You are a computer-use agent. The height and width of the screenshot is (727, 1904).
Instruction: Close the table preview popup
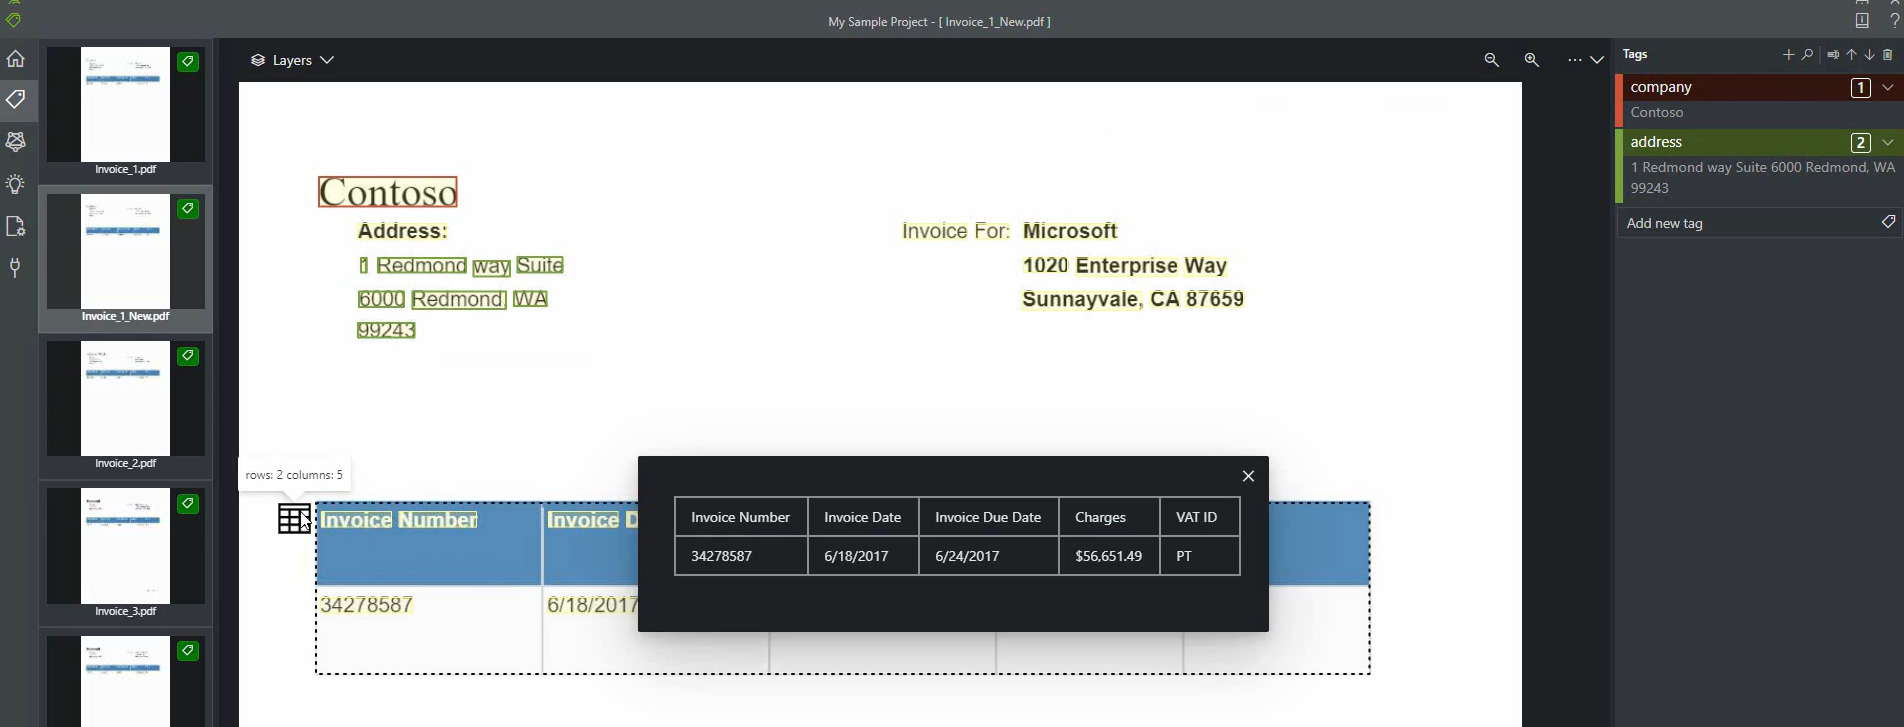coord(1248,476)
